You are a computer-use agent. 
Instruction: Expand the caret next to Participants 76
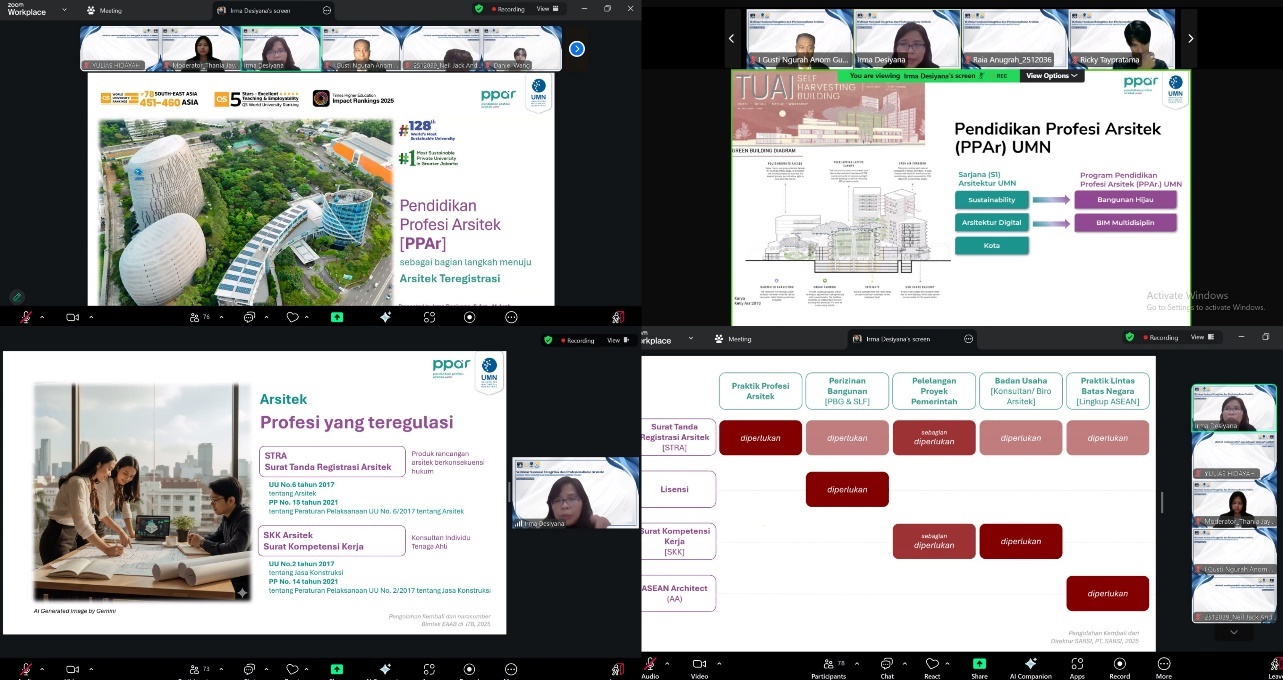(x=220, y=317)
